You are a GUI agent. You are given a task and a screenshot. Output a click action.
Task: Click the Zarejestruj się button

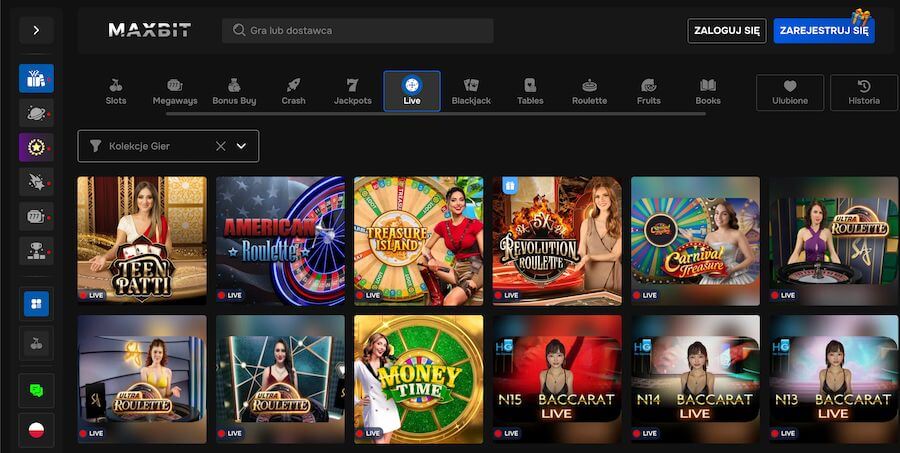coord(823,30)
